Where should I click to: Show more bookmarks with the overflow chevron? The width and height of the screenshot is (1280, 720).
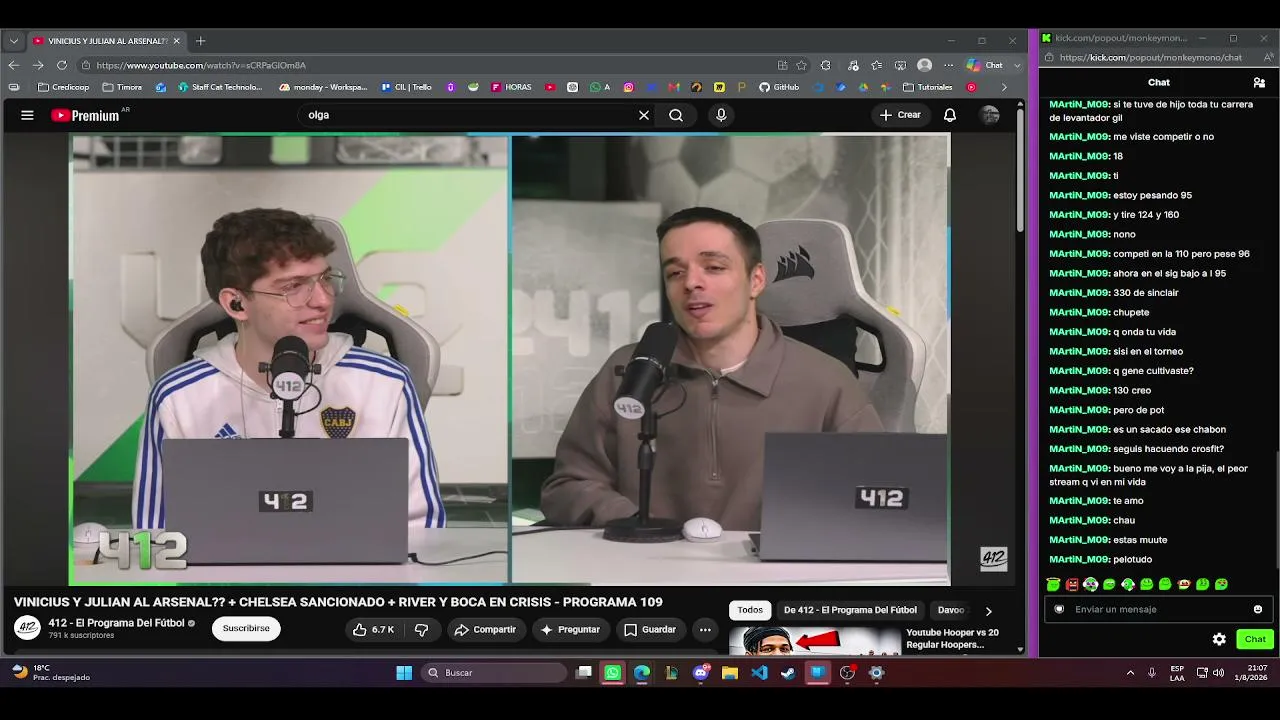(x=1005, y=87)
